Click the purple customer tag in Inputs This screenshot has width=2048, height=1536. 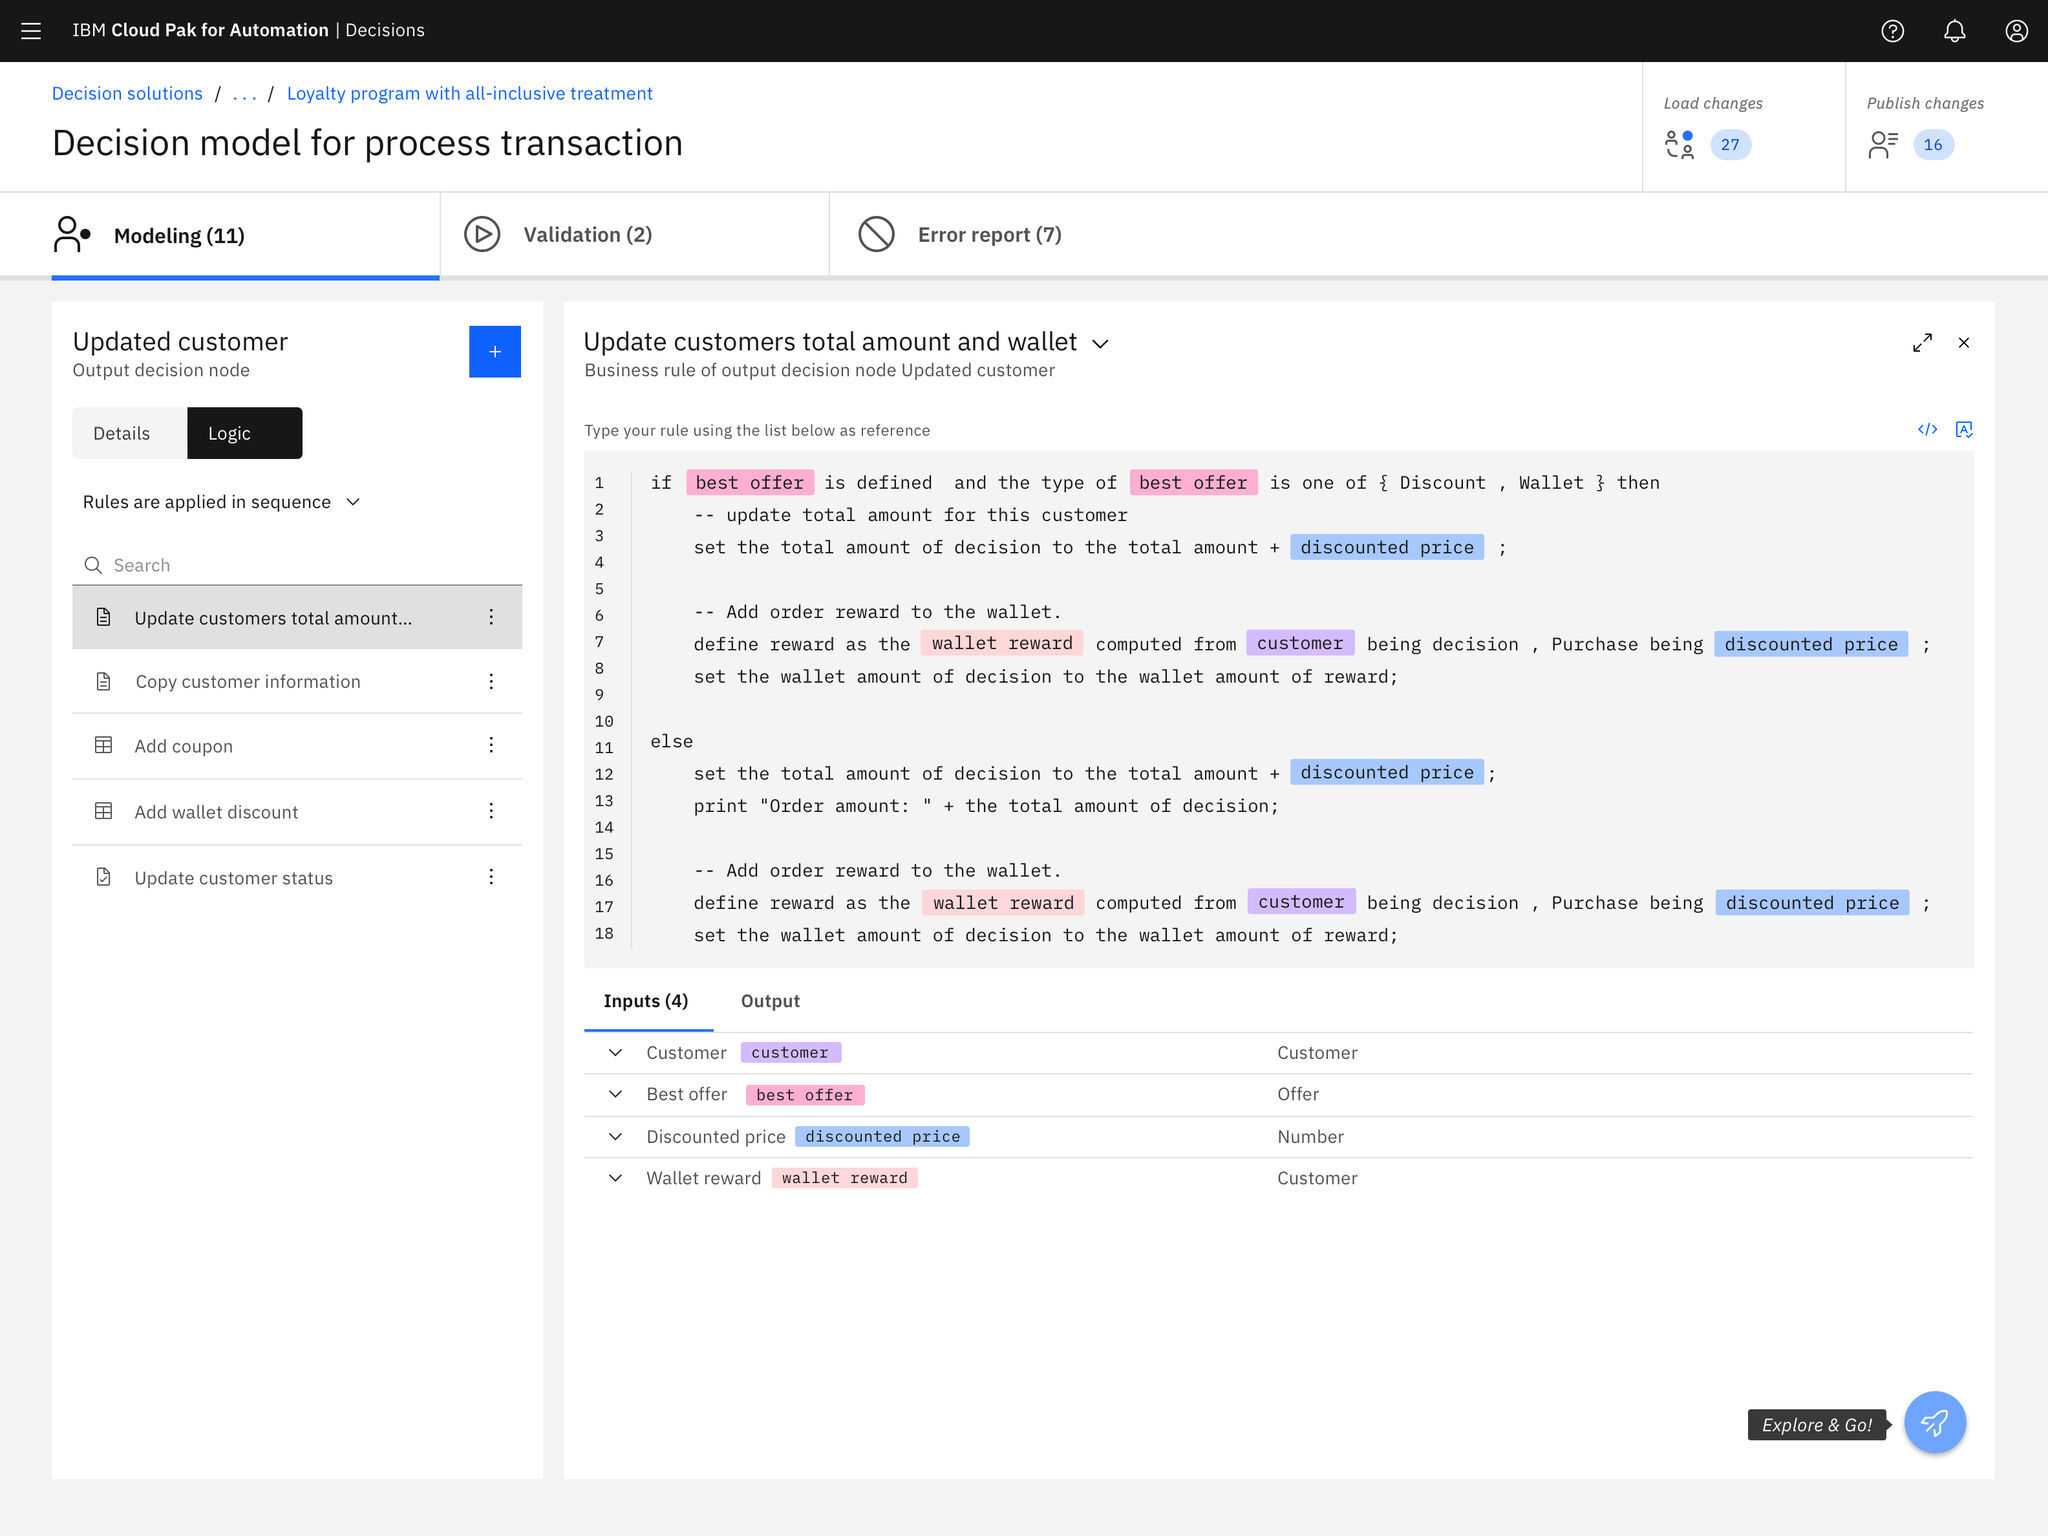790,1053
